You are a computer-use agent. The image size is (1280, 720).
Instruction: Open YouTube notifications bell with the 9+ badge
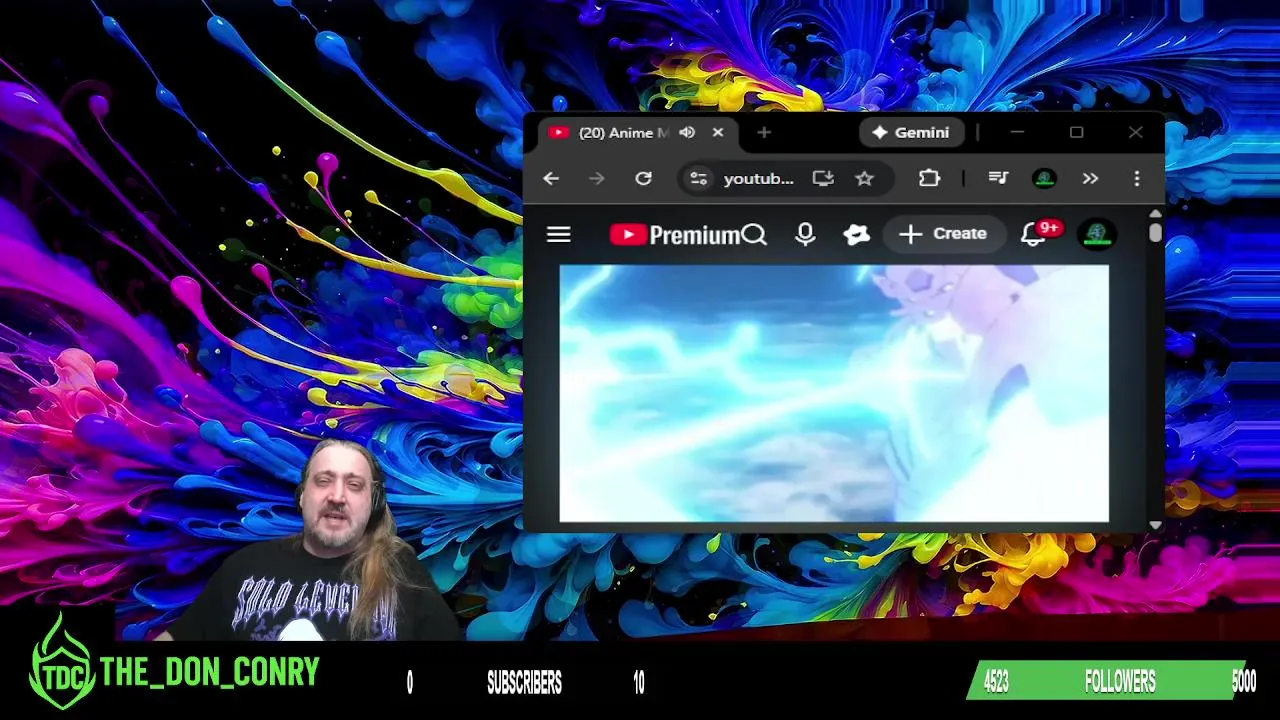pyautogui.click(x=1035, y=234)
